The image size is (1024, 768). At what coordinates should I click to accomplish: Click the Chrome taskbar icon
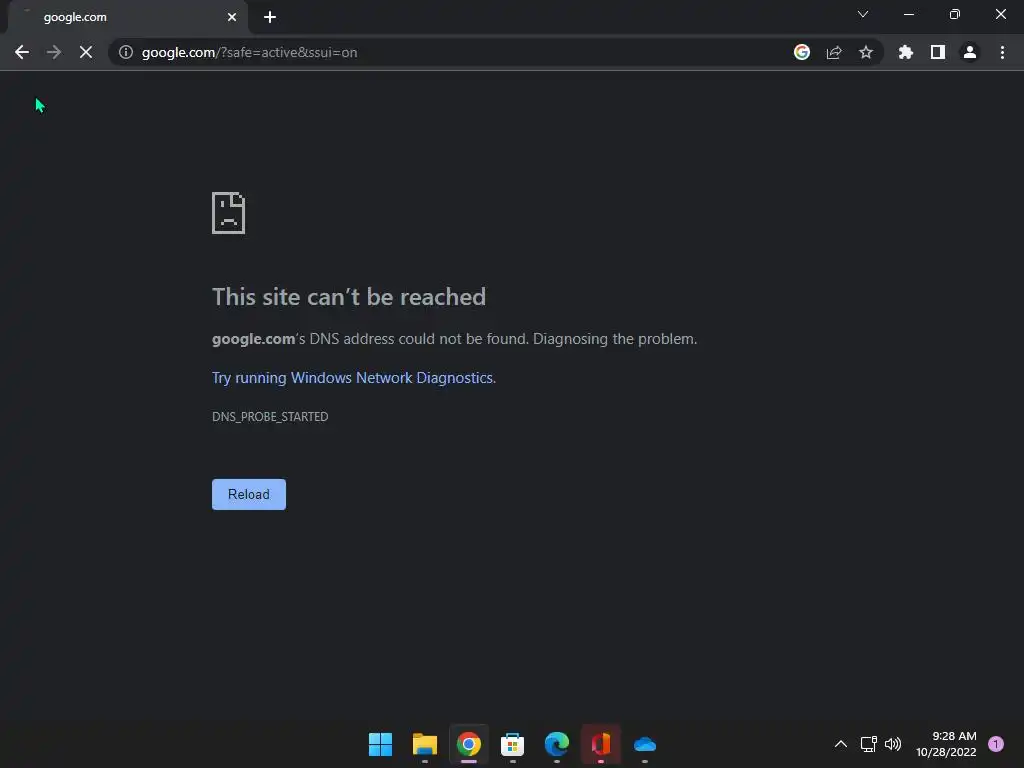[x=469, y=744]
